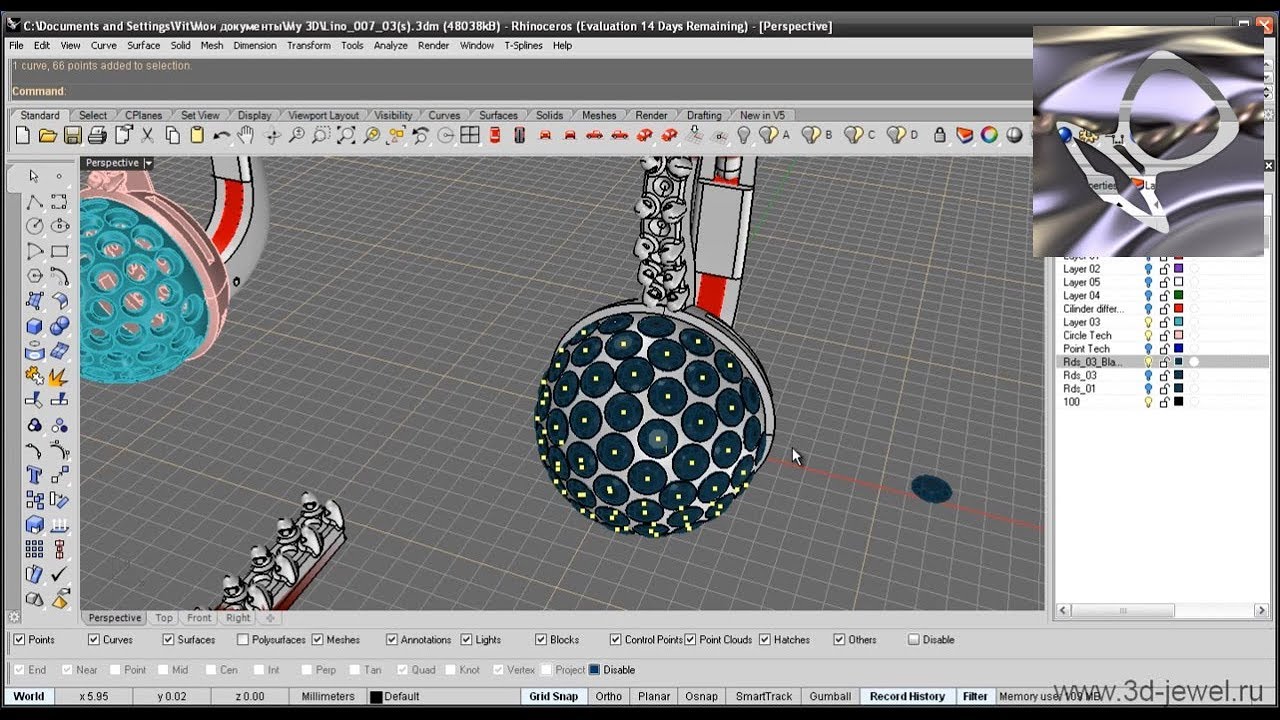Click the Lock objects padlock icon

click(x=942, y=135)
